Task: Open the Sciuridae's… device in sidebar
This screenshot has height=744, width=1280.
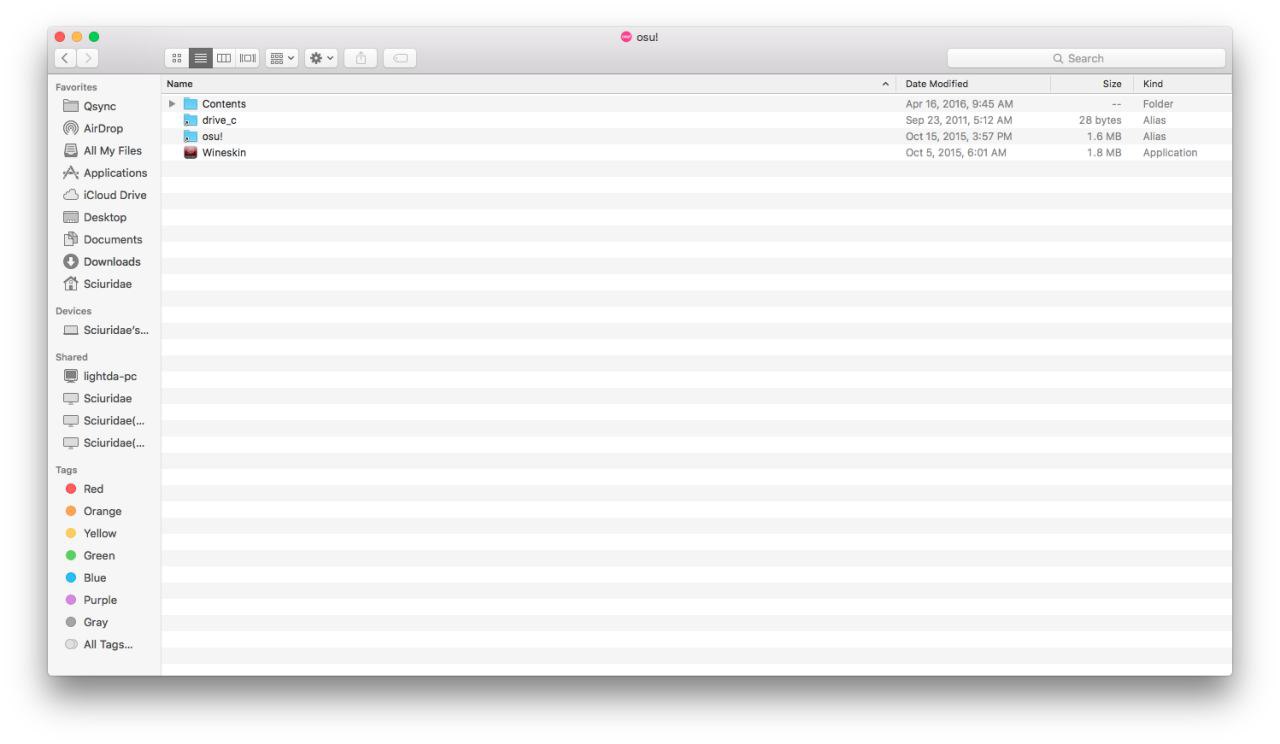Action: [x=104, y=331]
